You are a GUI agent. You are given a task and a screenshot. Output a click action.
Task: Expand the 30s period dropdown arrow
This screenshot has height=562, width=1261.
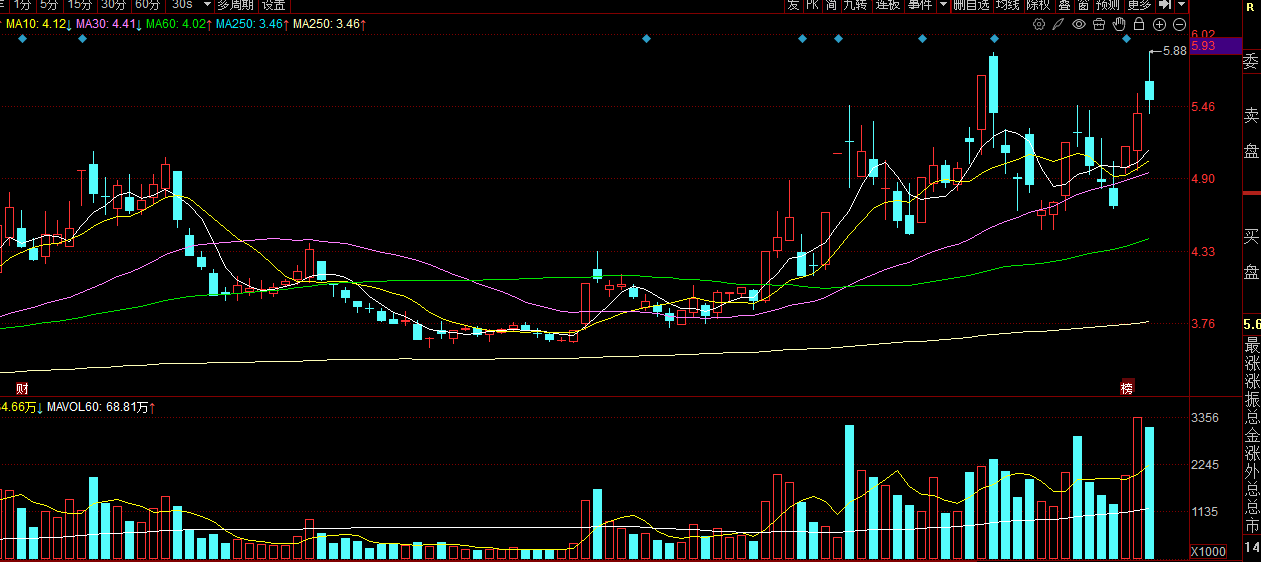[x=207, y=5]
